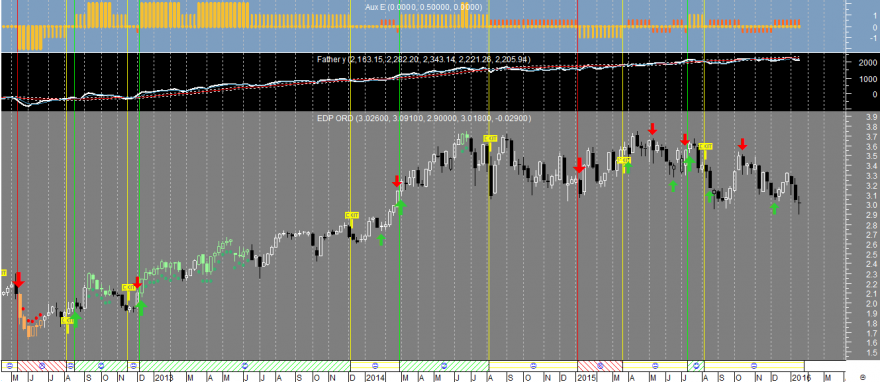Click the face icon in the small green July 2015 ribbon segment
This screenshot has height=382, width=880.
point(696,365)
